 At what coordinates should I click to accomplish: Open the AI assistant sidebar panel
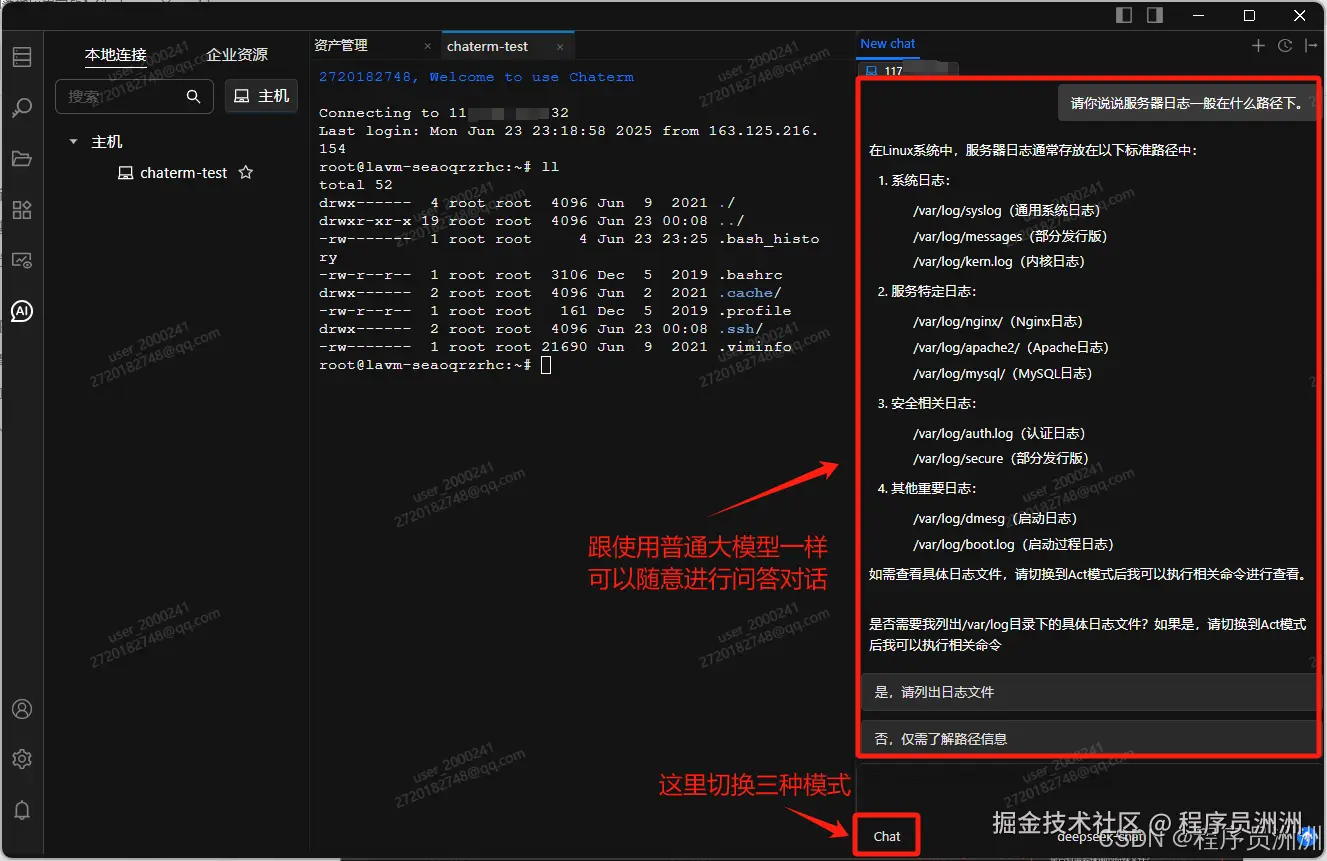[22, 311]
